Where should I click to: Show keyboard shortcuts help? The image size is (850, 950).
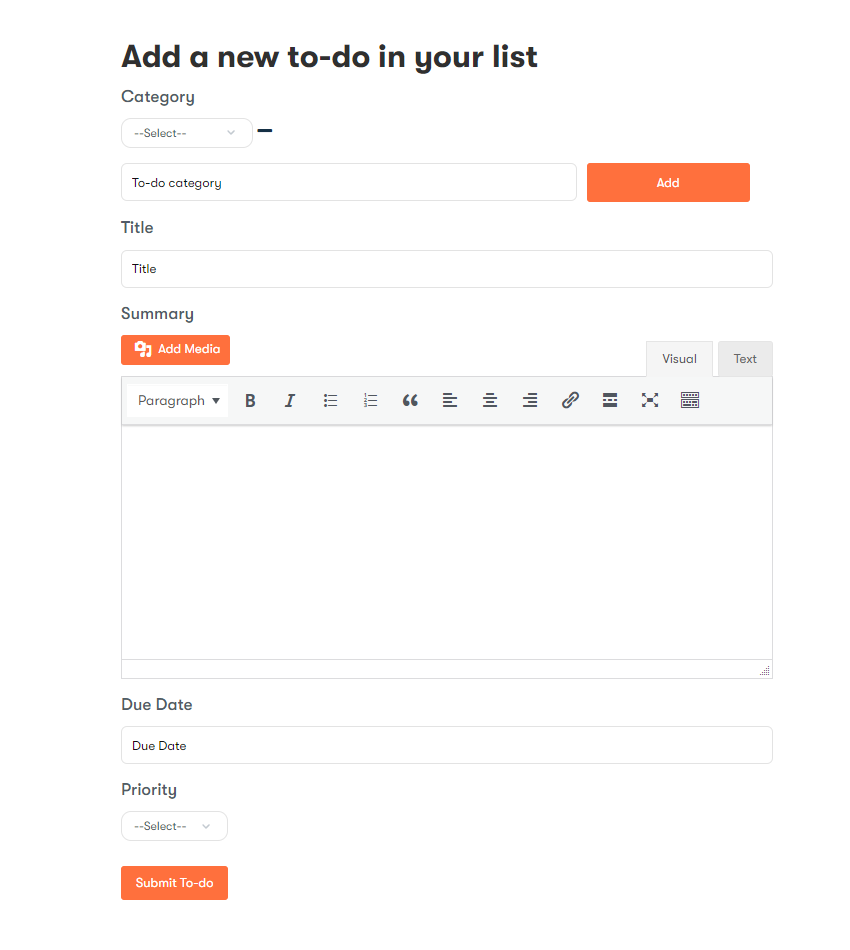click(690, 400)
